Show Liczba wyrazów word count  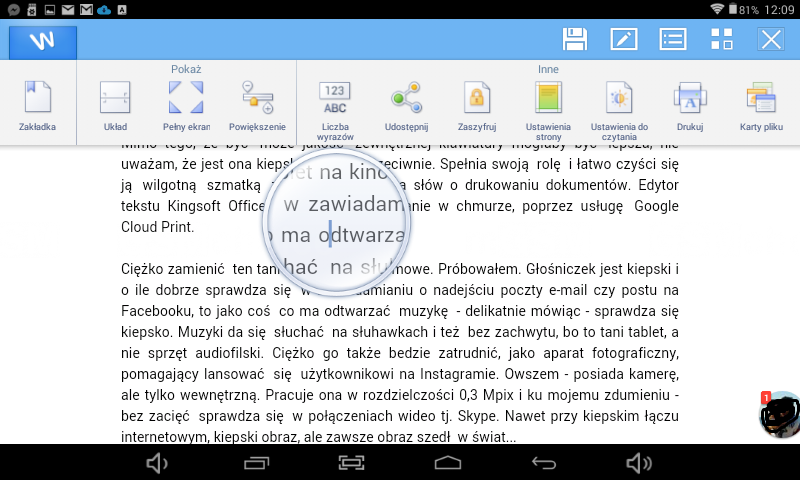pos(334,108)
